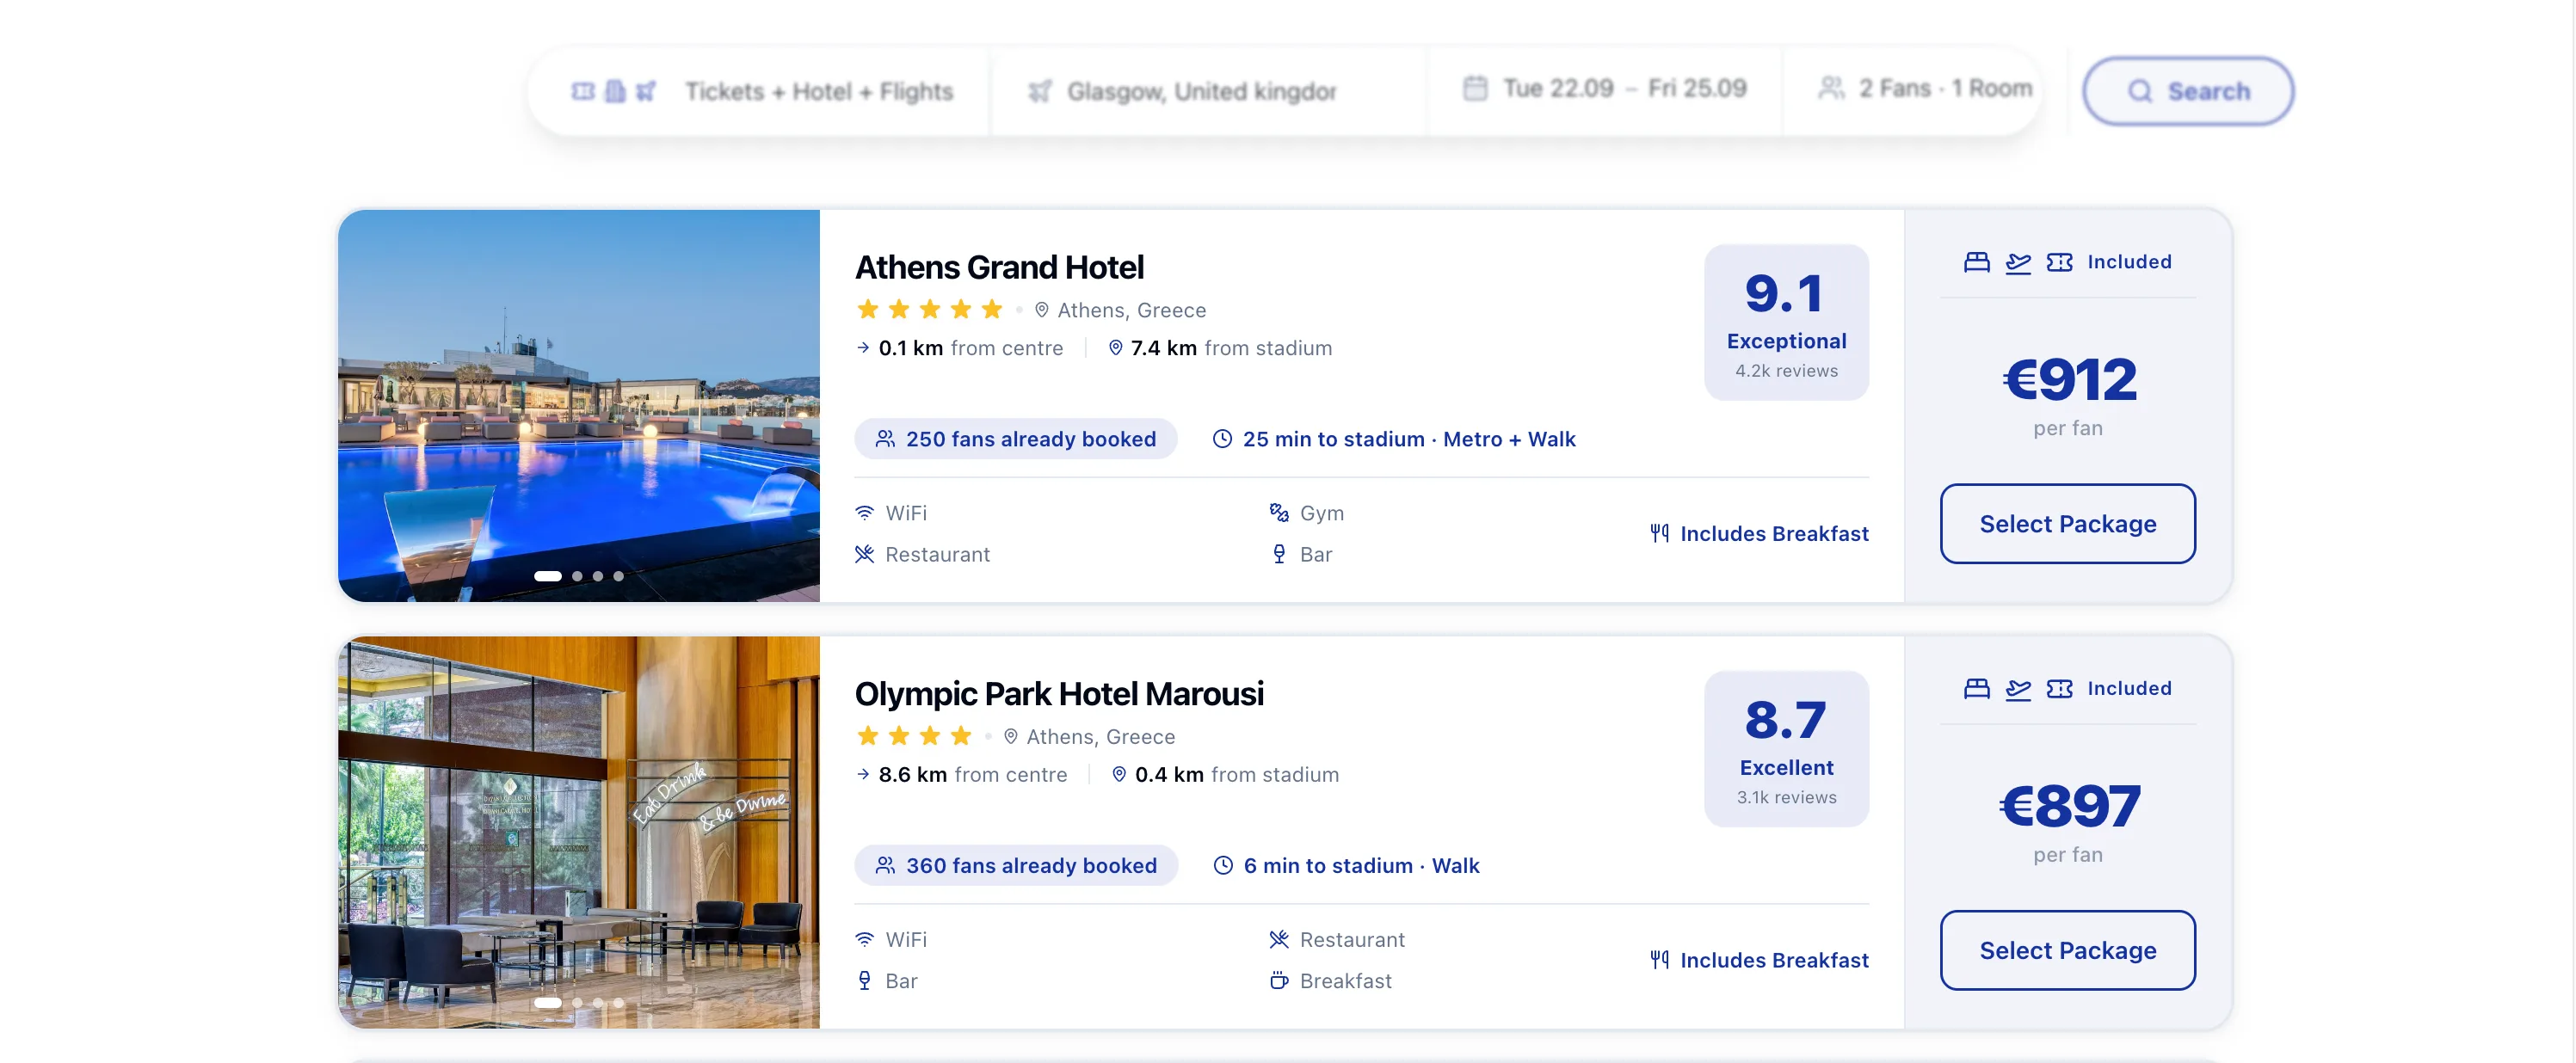Image resolution: width=2576 pixels, height=1063 pixels.
Task: Open the Athens Grand Hotel title link
Action: (x=999, y=267)
